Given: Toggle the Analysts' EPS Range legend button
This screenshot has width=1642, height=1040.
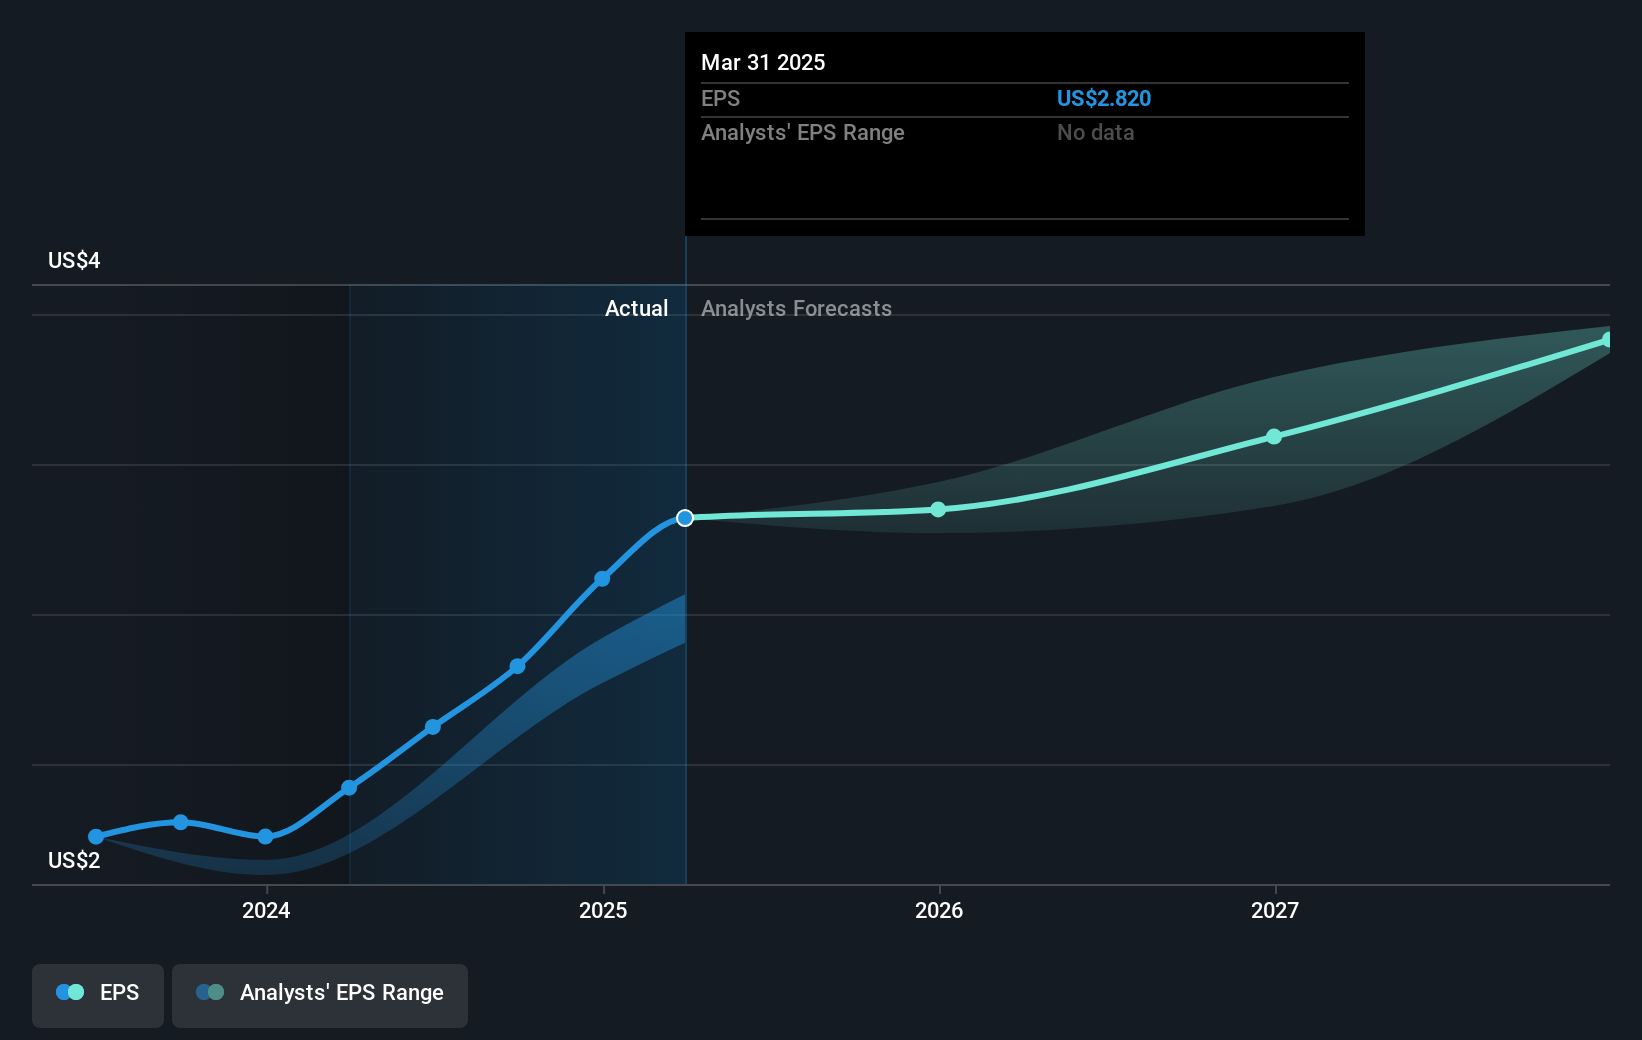Looking at the screenshot, I should coord(320,995).
